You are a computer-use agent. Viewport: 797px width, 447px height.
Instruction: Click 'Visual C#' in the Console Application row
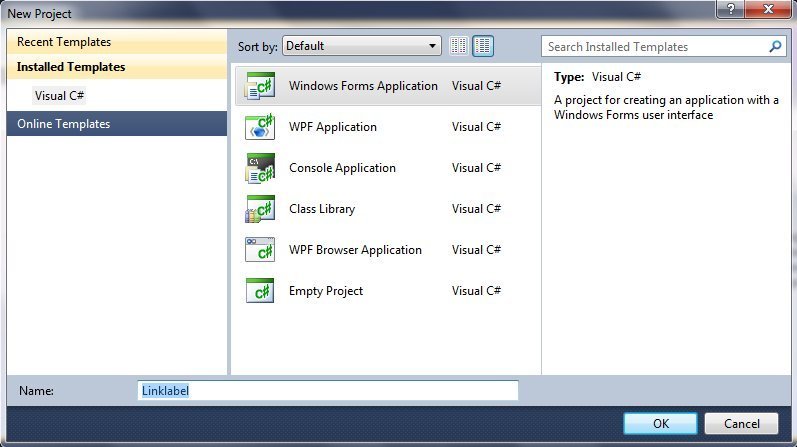coord(476,168)
